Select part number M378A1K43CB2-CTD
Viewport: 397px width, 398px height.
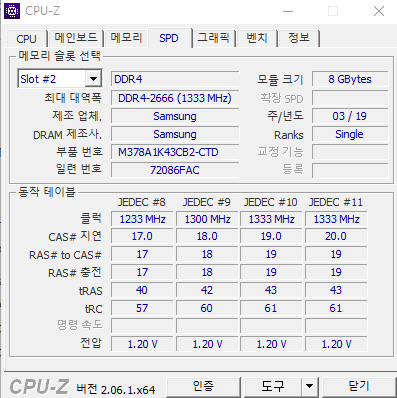coord(175,152)
